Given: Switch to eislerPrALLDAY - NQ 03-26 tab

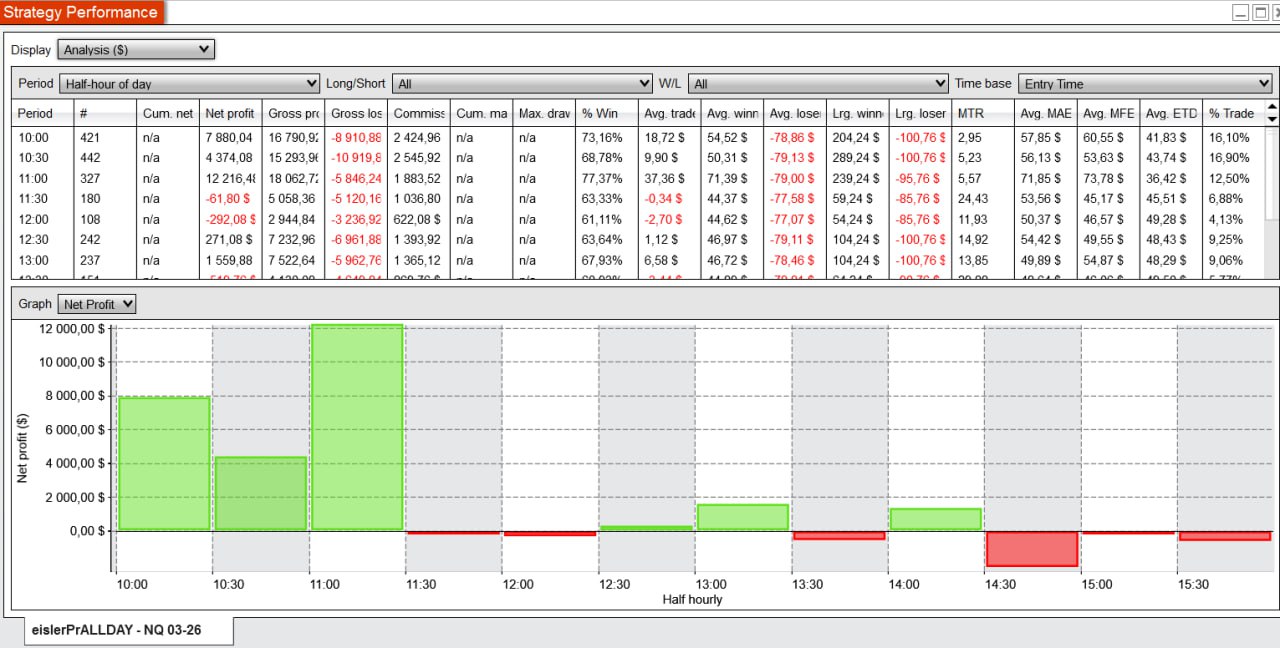Looking at the screenshot, I should coord(128,631).
